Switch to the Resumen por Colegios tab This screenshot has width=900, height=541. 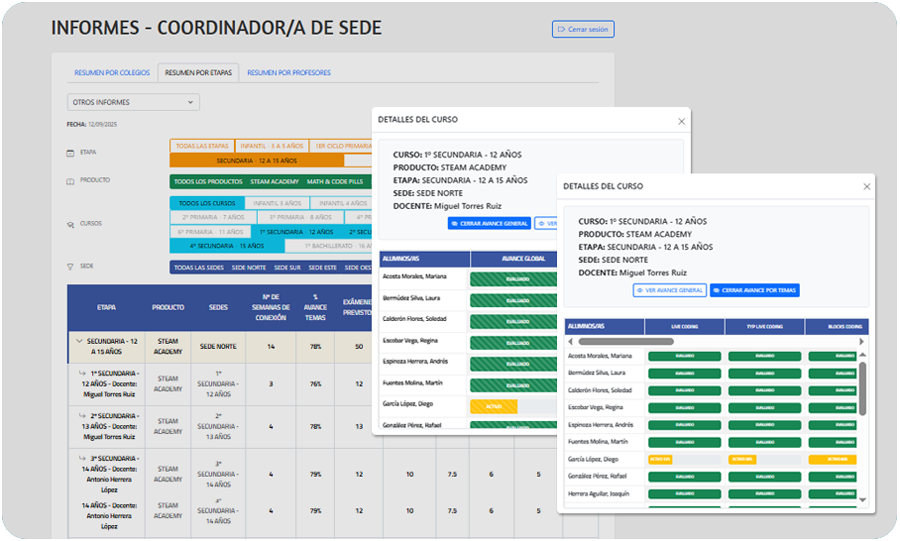112,73
